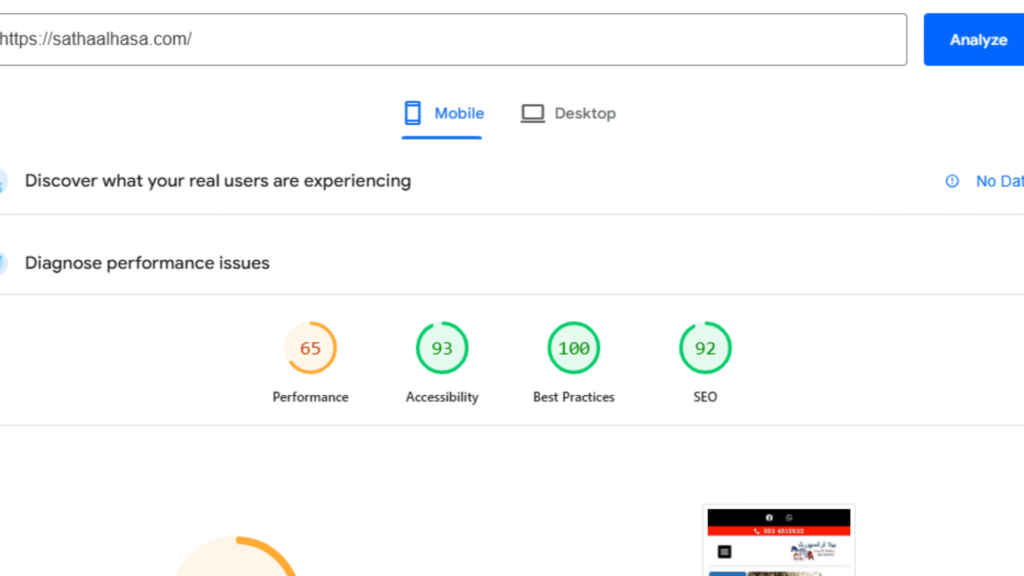
Task: Click the 'Diagnose performance issues' heading
Action: [x=147, y=263]
